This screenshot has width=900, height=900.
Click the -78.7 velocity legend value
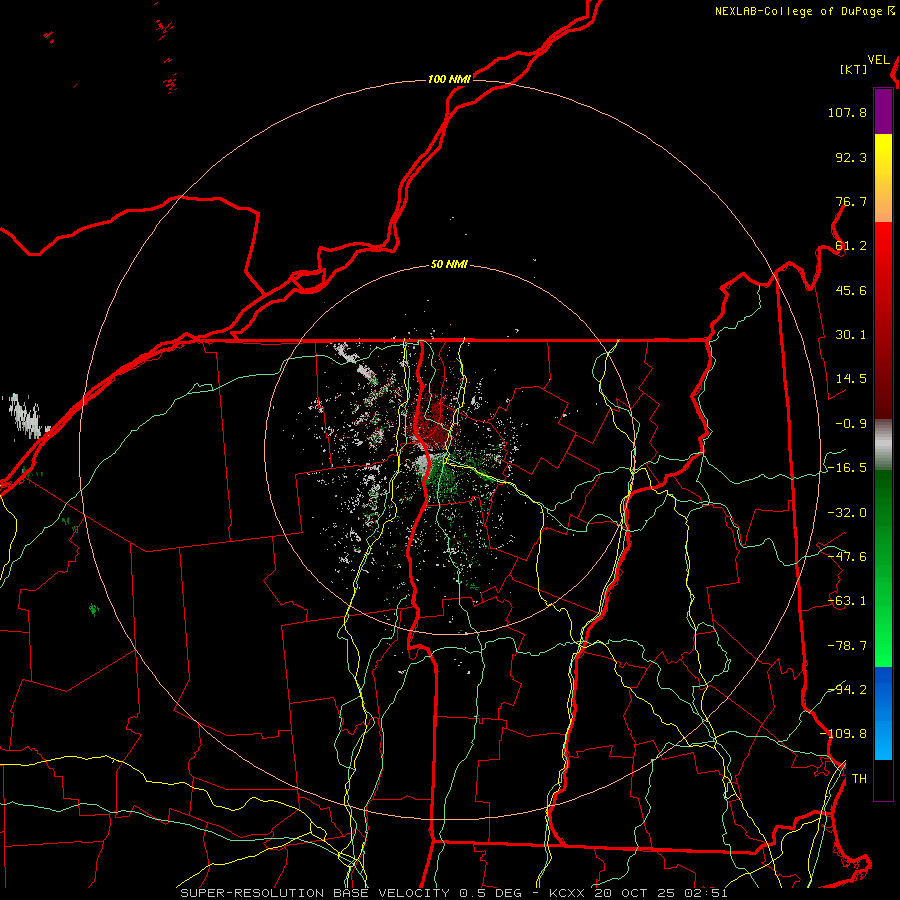pyautogui.click(x=847, y=646)
